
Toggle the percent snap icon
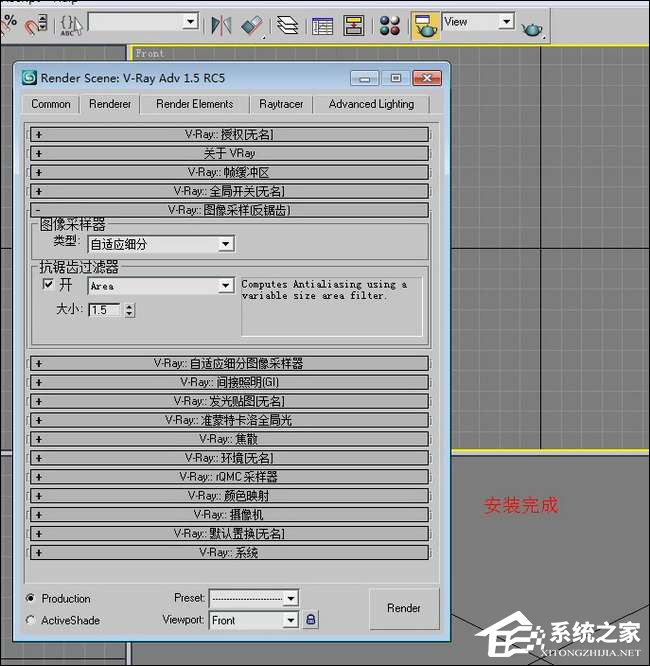coord(9,23)
